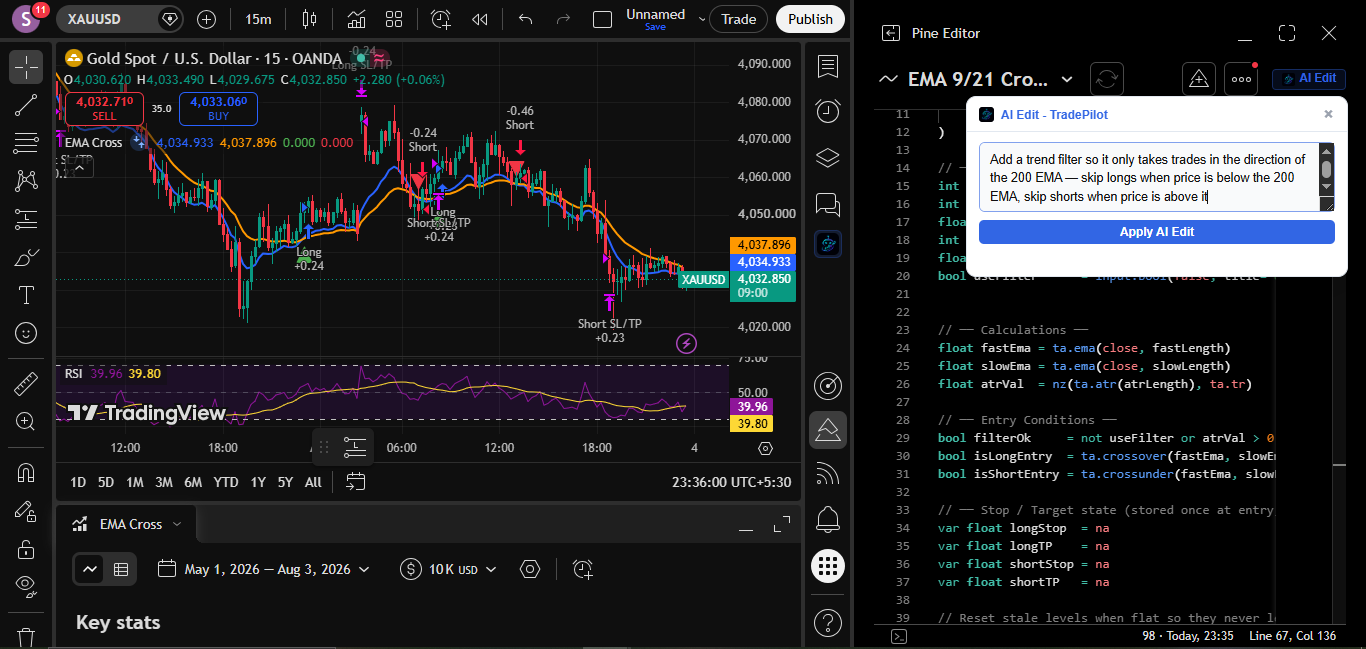1366x649 pixels.
Task: Open the Fibonacci and Gann tools
Action: (26, 143)
